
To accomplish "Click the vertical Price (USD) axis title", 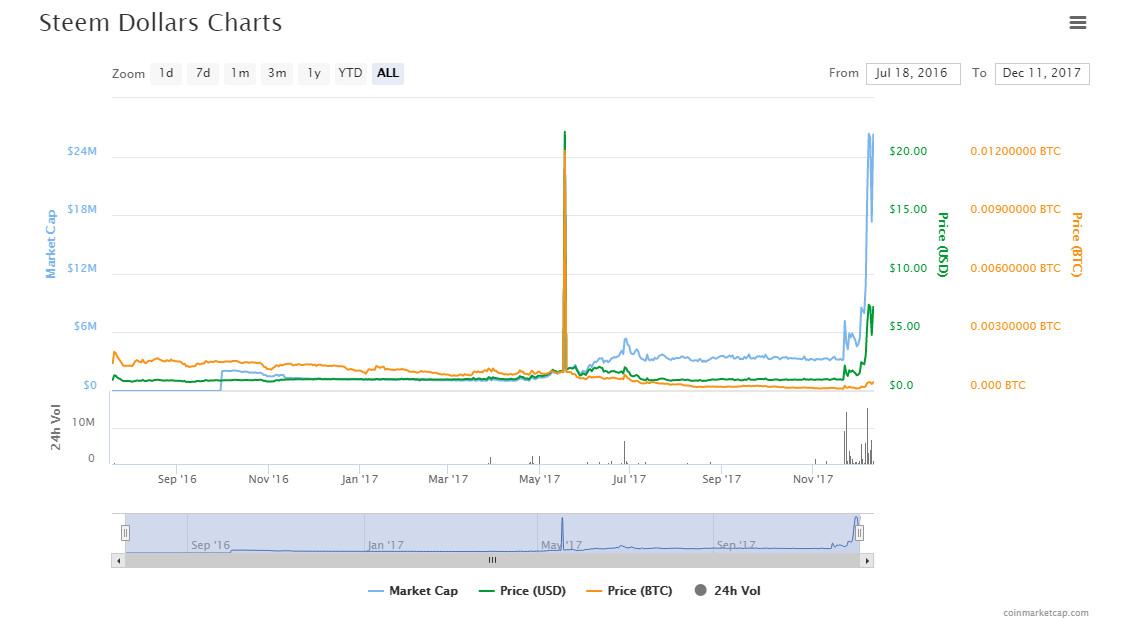I will click(942, 245).
